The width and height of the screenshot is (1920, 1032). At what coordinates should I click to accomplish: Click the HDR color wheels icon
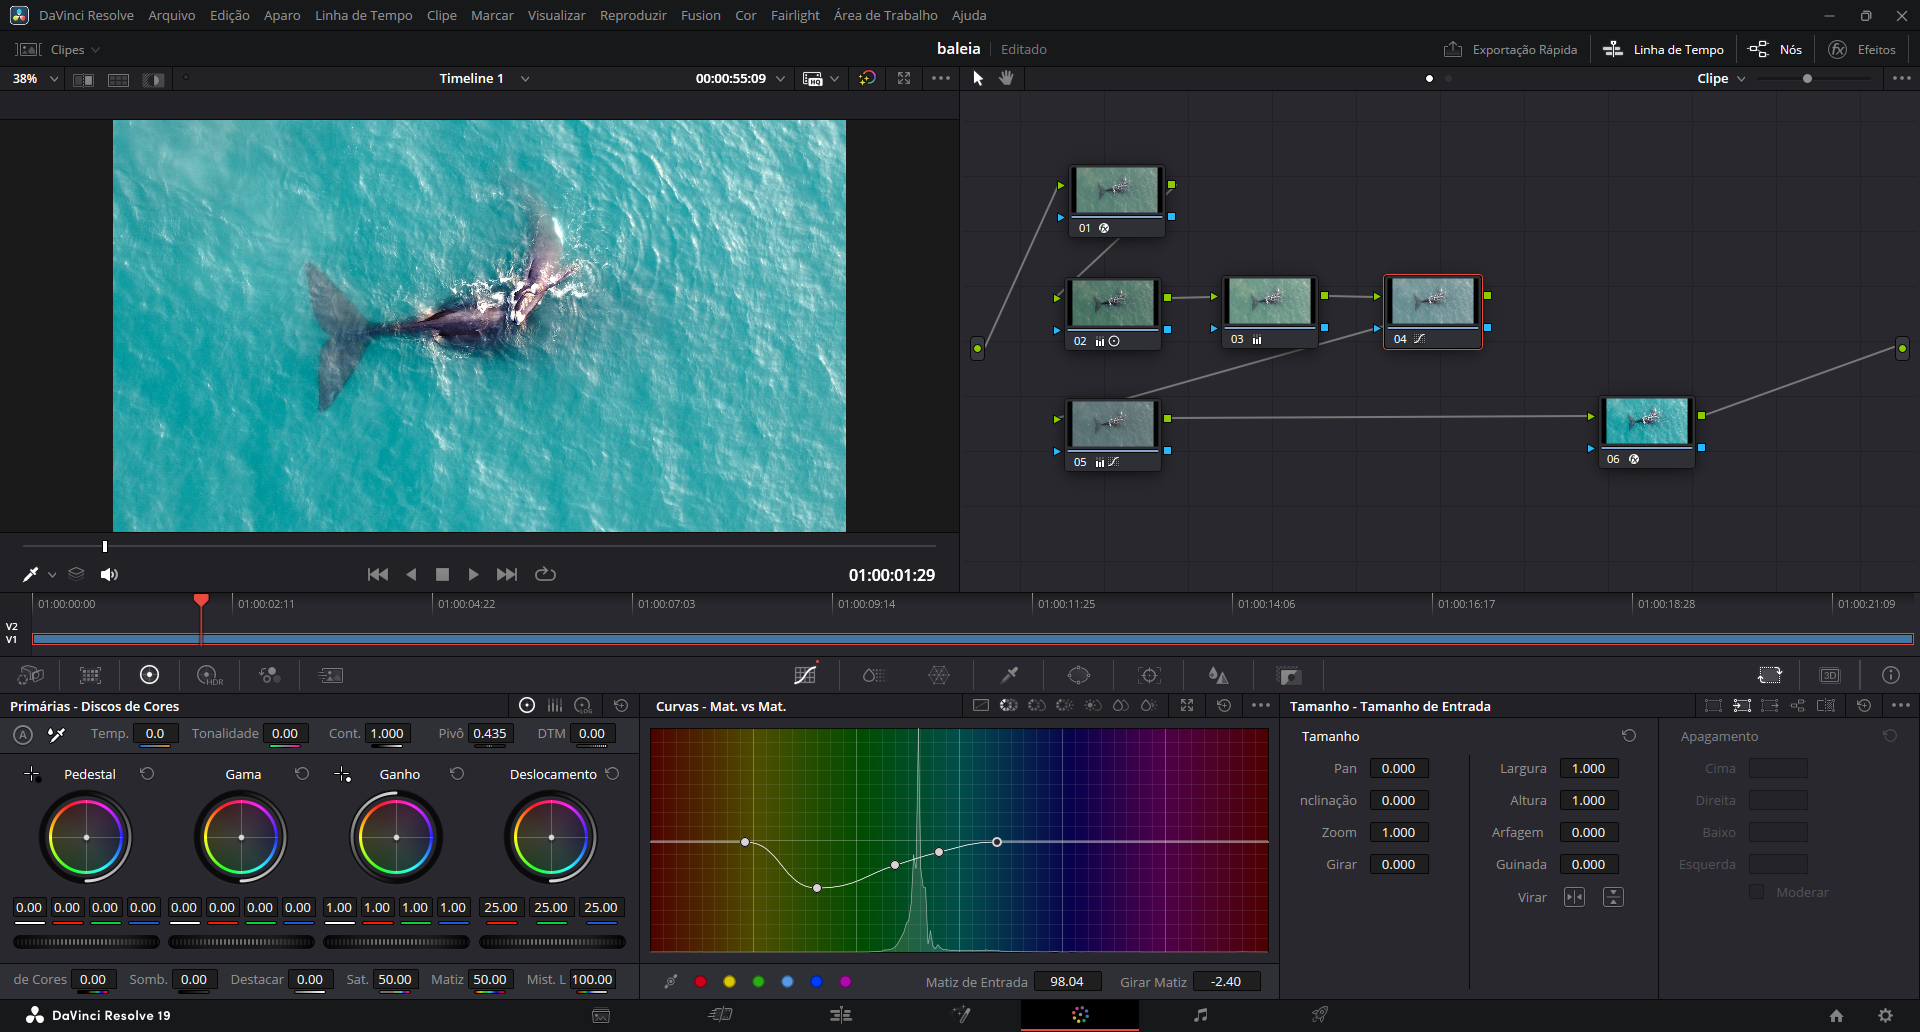209,675
